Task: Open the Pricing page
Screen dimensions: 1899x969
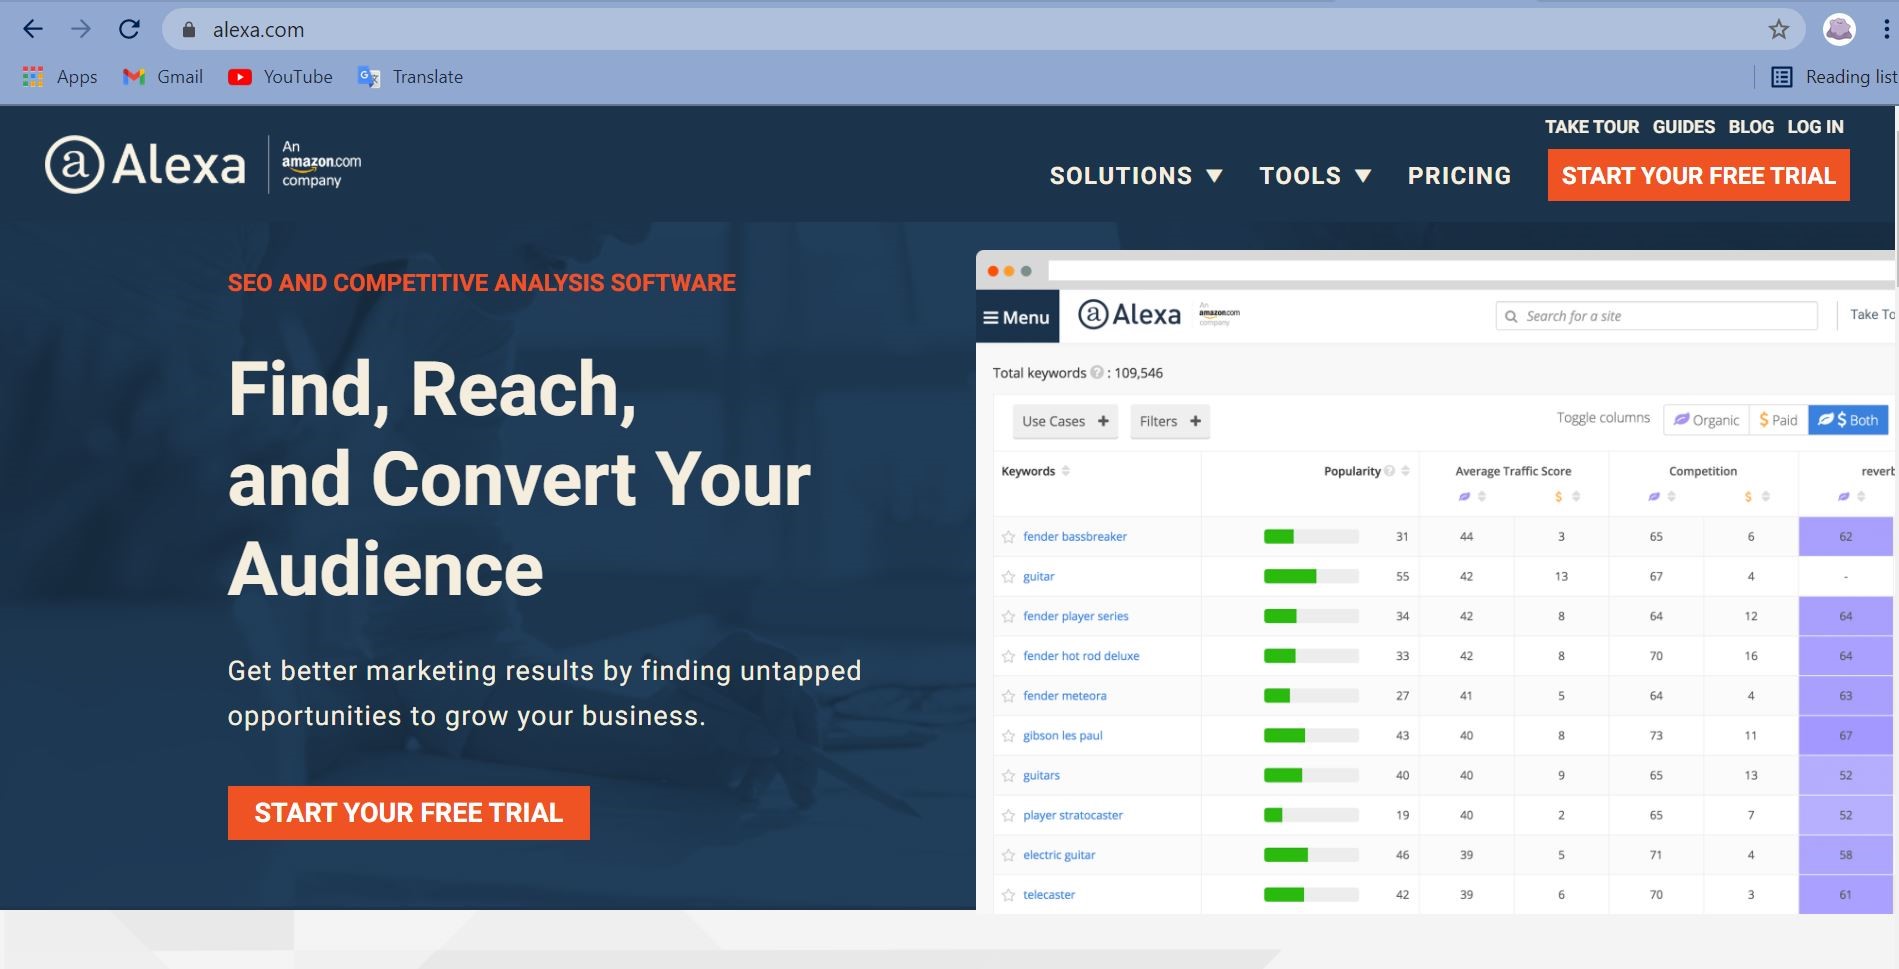Action: 1459,176
